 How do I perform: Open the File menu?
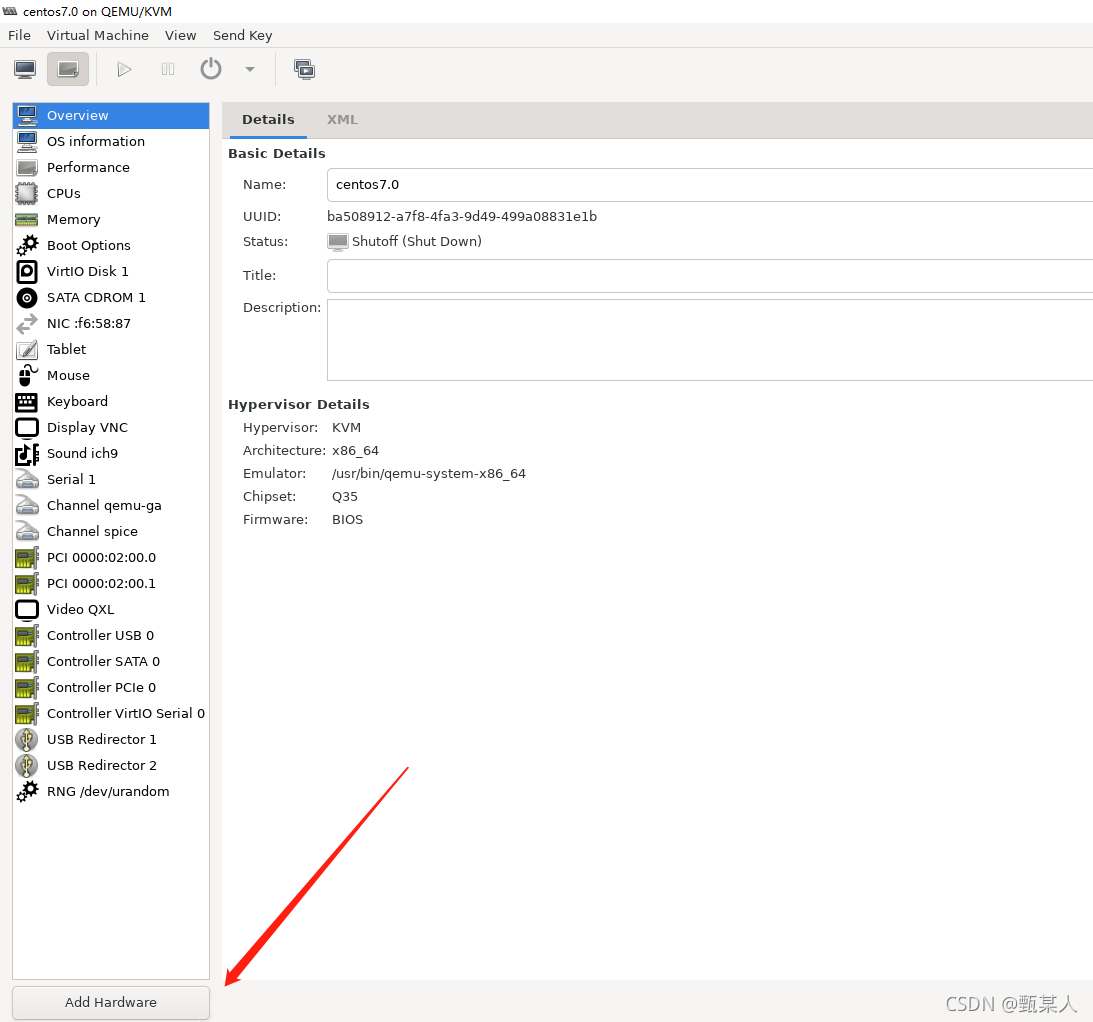click(20, 36)
